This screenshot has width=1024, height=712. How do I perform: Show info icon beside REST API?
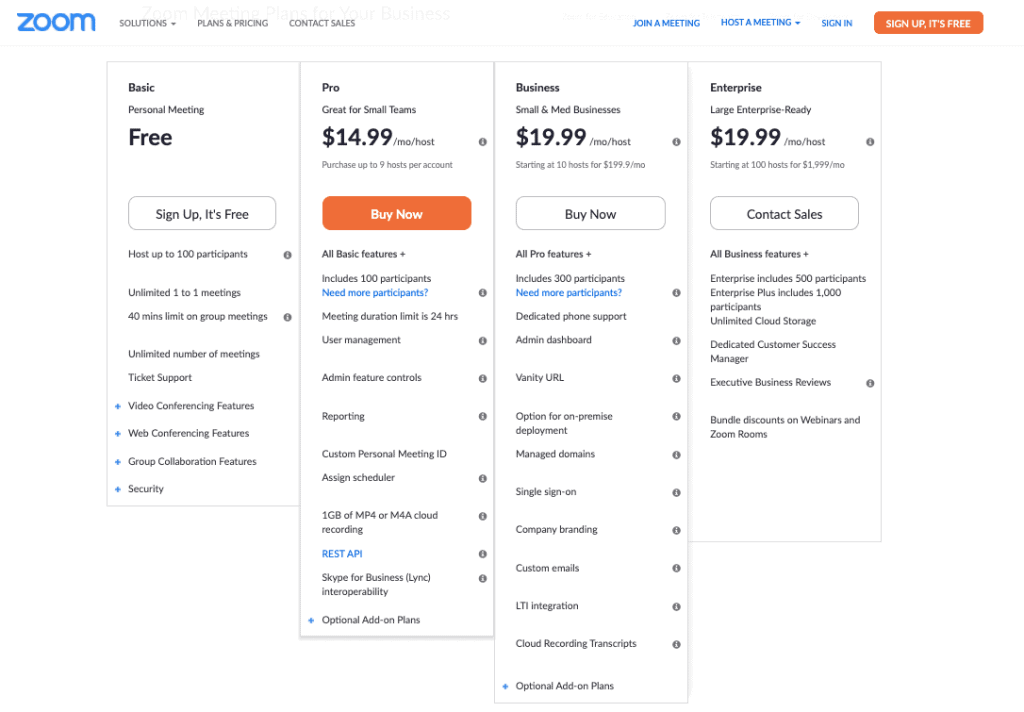(483, 555)
